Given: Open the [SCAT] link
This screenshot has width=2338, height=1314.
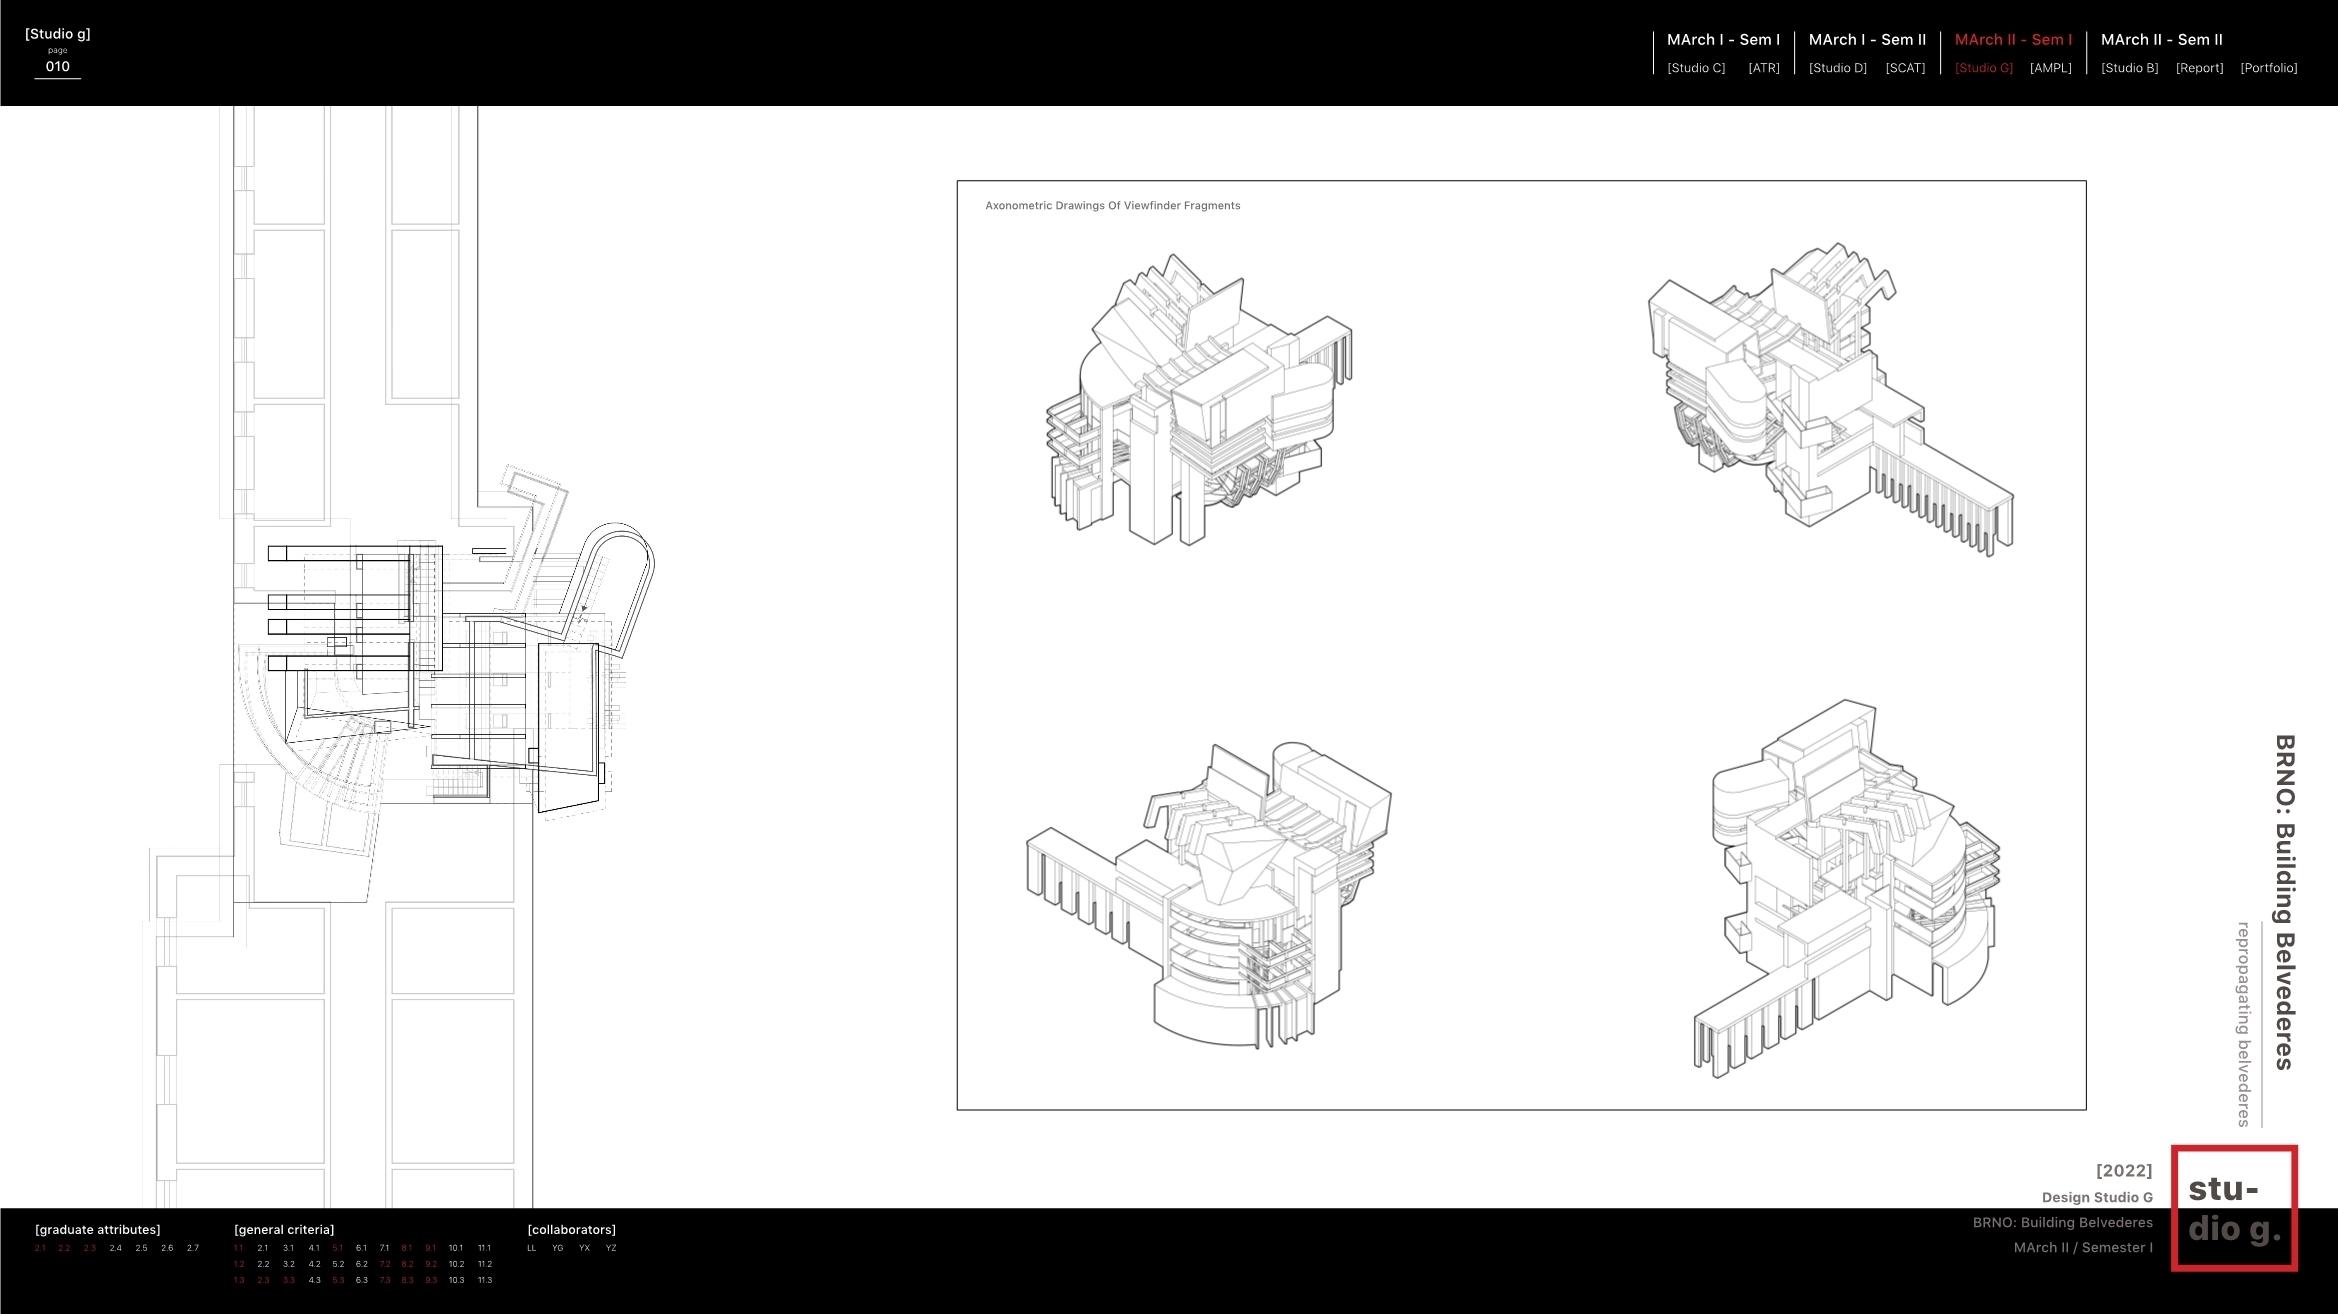Looking at the screenshot, I should [x=1905, y=68].
